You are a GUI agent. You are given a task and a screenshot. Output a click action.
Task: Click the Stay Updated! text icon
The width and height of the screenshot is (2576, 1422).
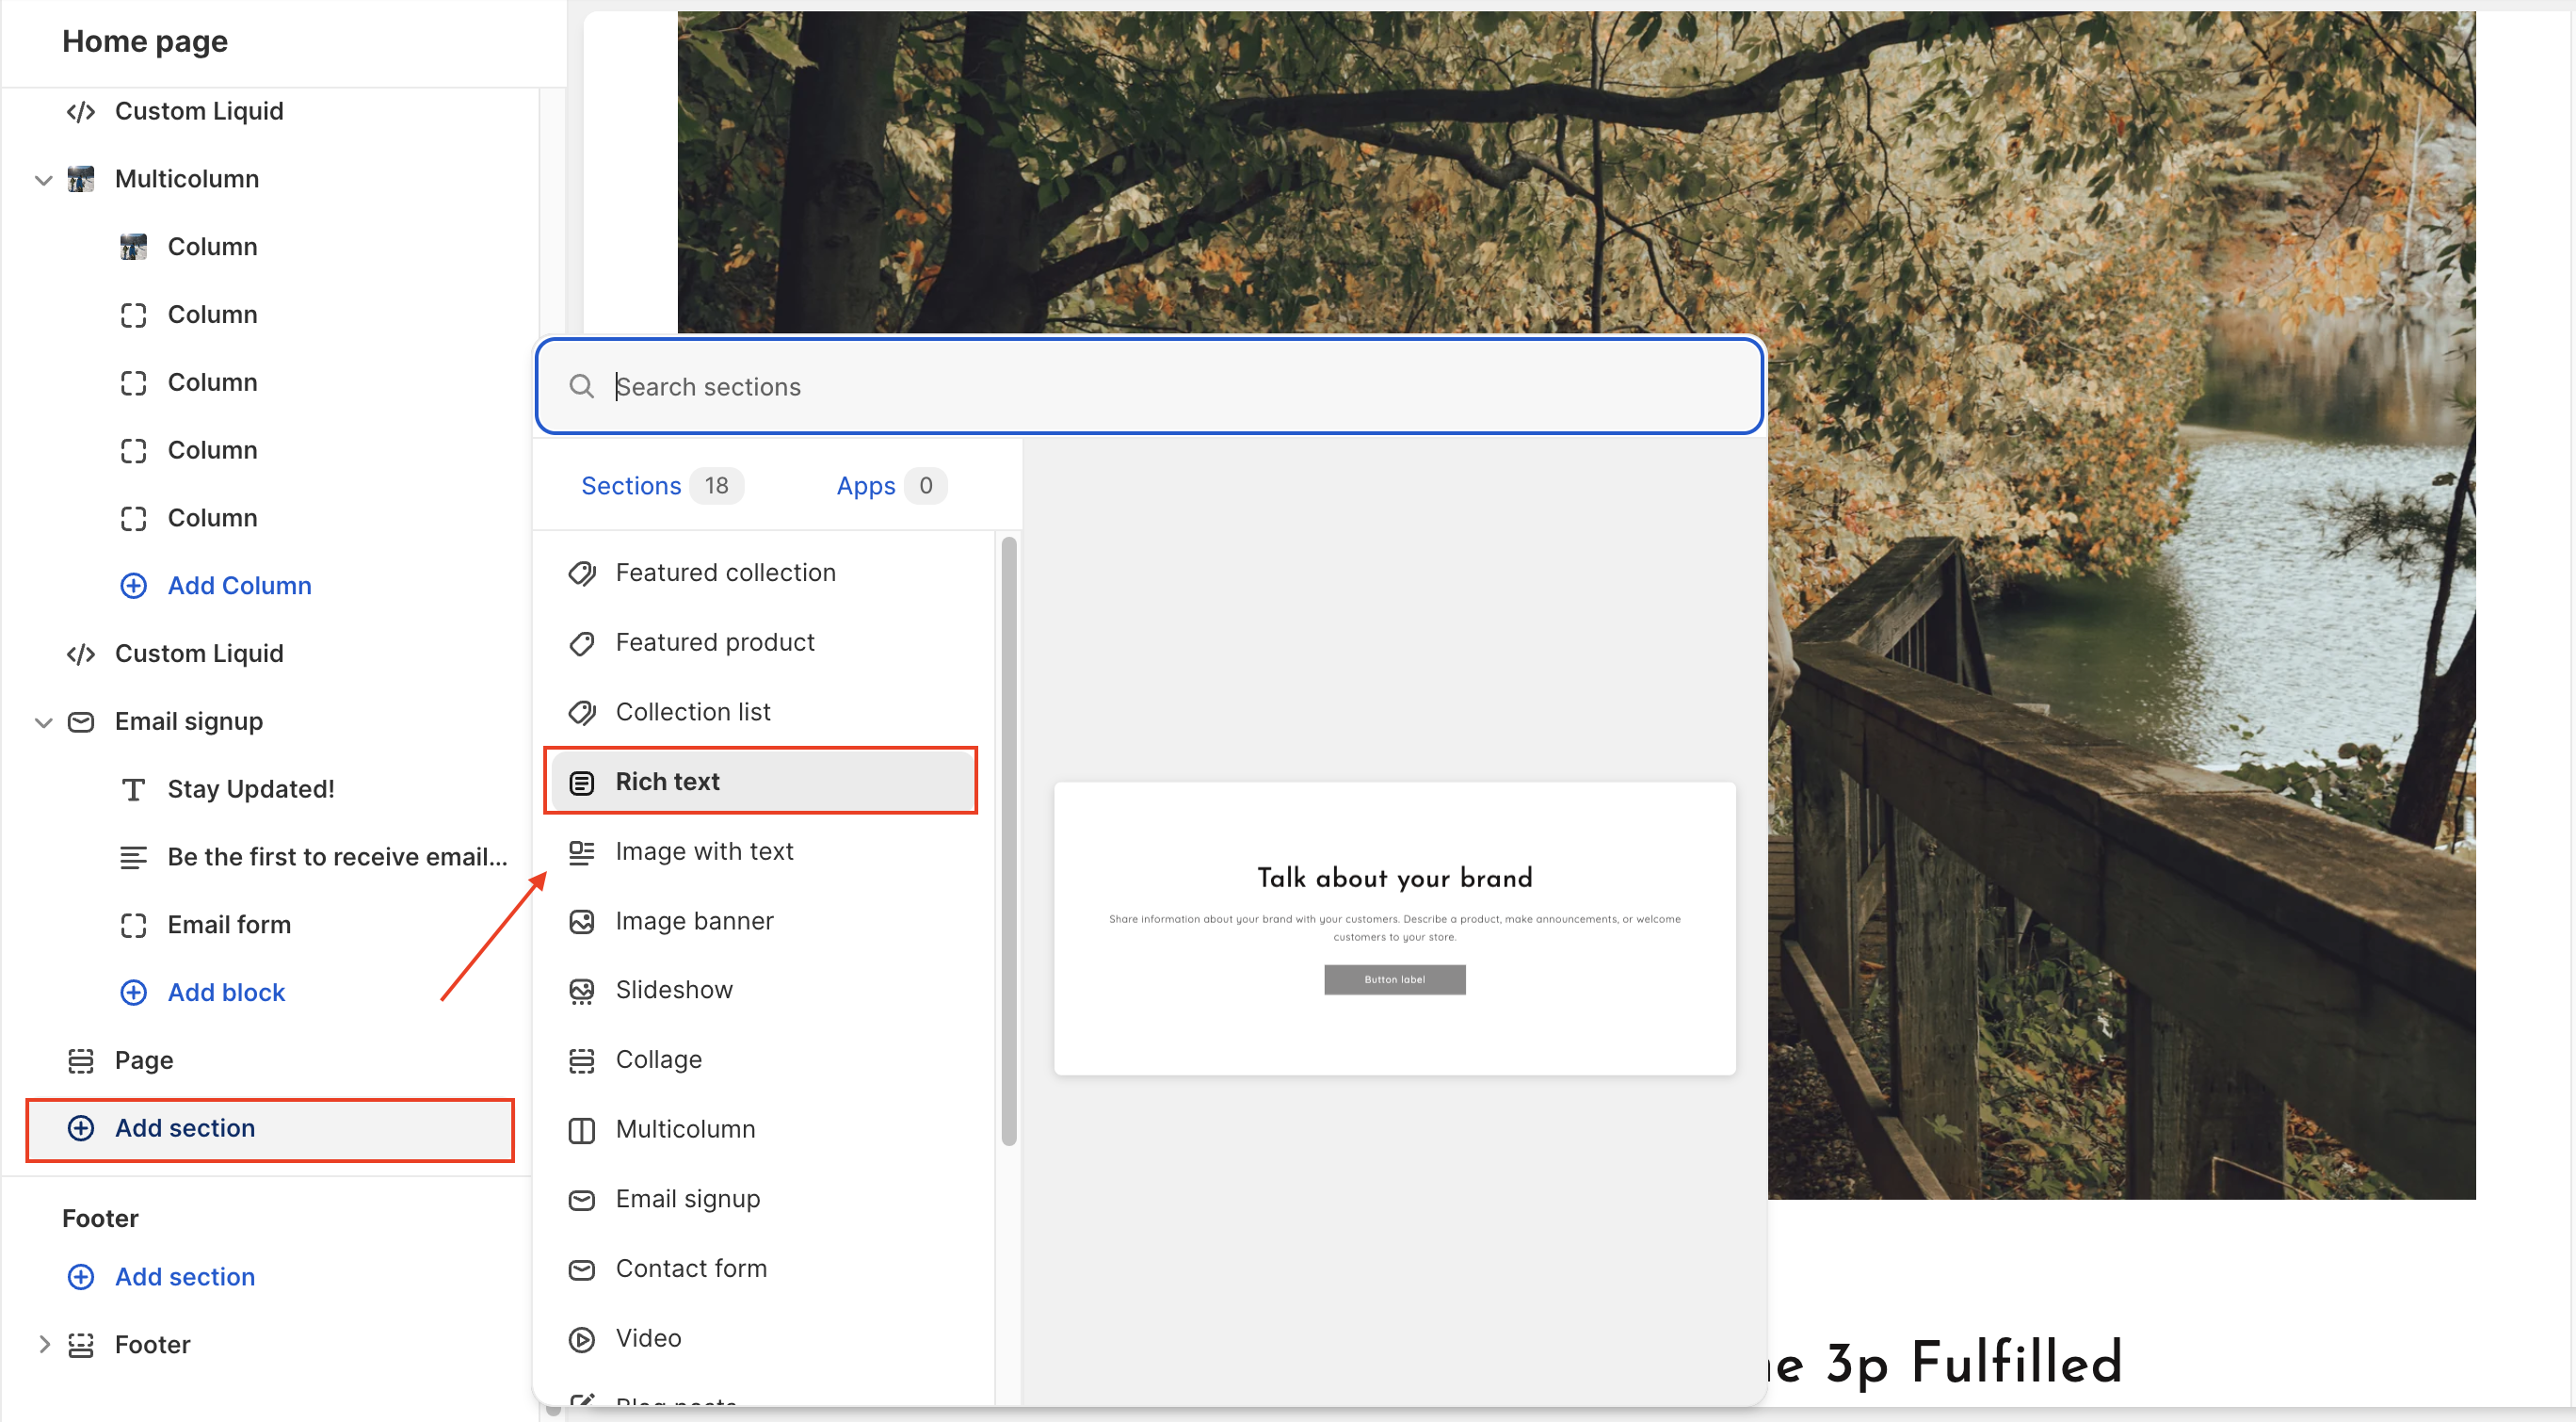[x=133, y=790]
